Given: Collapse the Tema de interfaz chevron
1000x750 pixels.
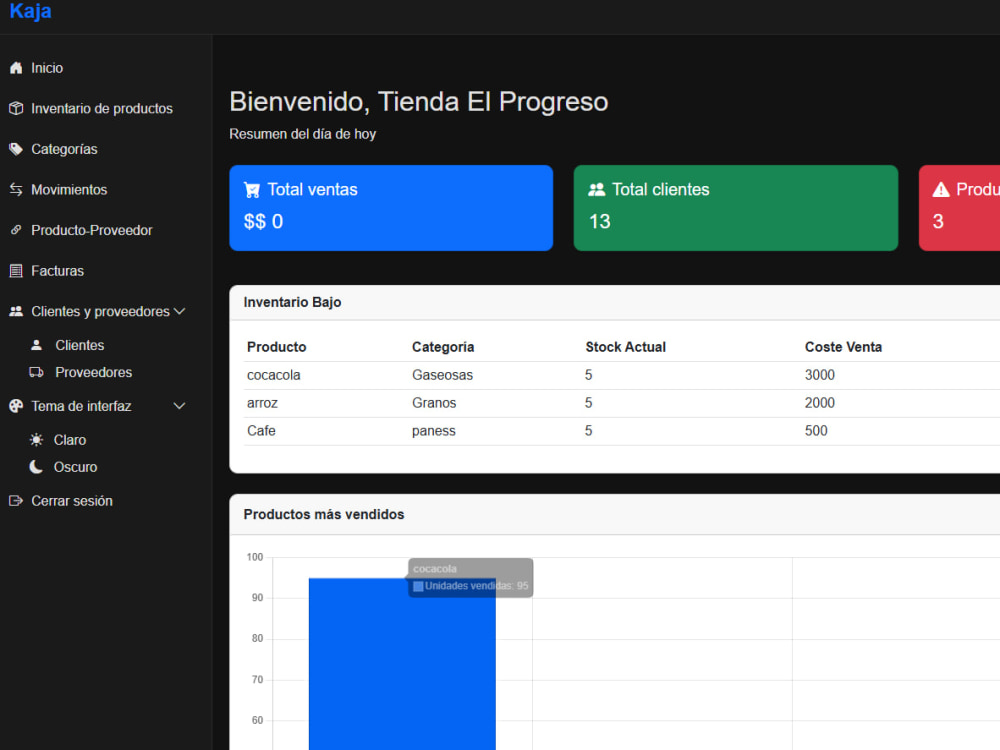Looking at the screenshot, I should point(179,406).
